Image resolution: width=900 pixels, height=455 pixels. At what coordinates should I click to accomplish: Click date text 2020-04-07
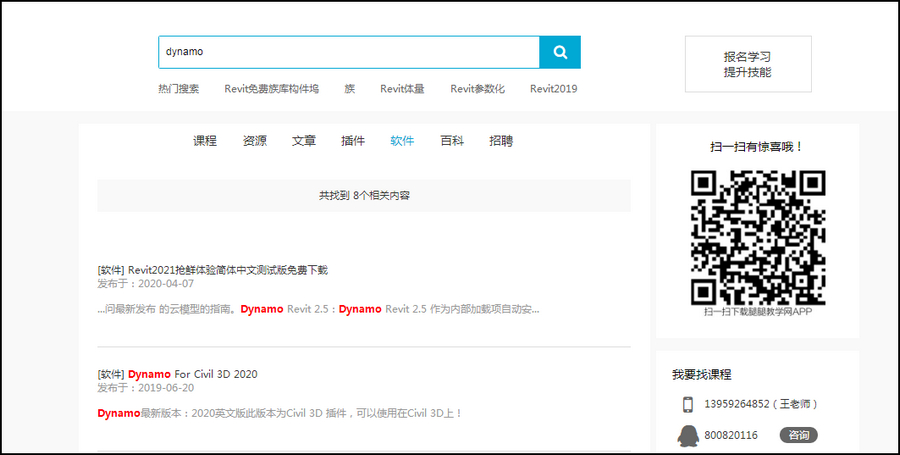tap(166, 283)
